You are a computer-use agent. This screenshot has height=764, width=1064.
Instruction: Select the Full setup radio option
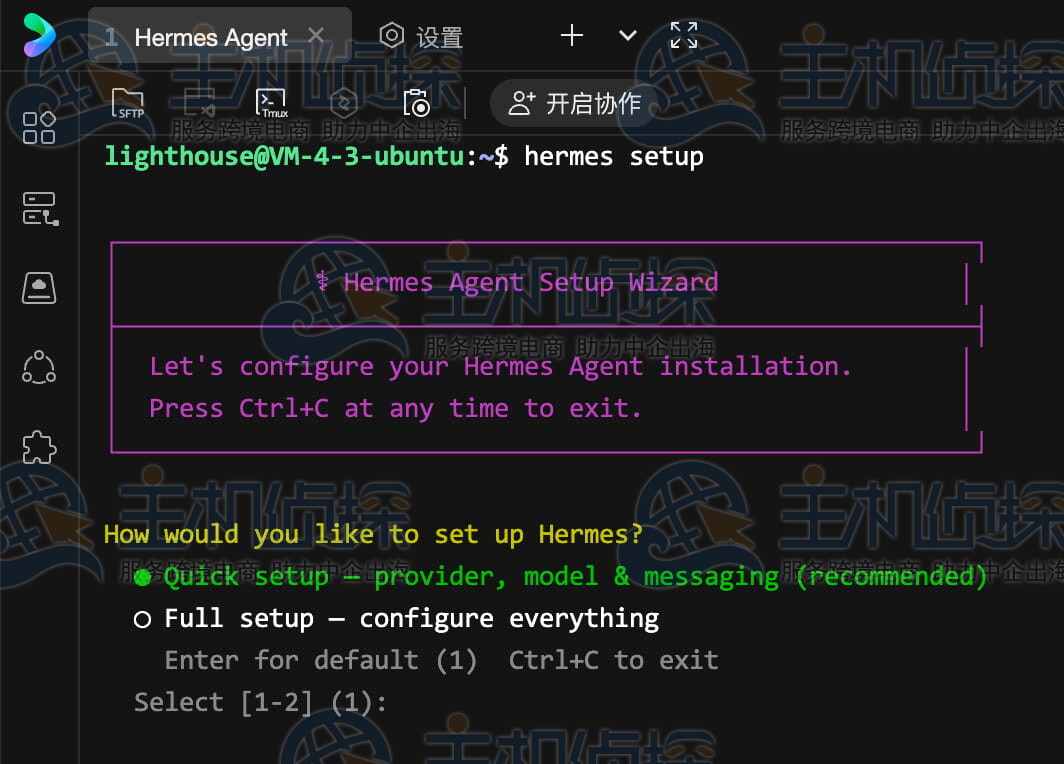[x=142, y=620]
